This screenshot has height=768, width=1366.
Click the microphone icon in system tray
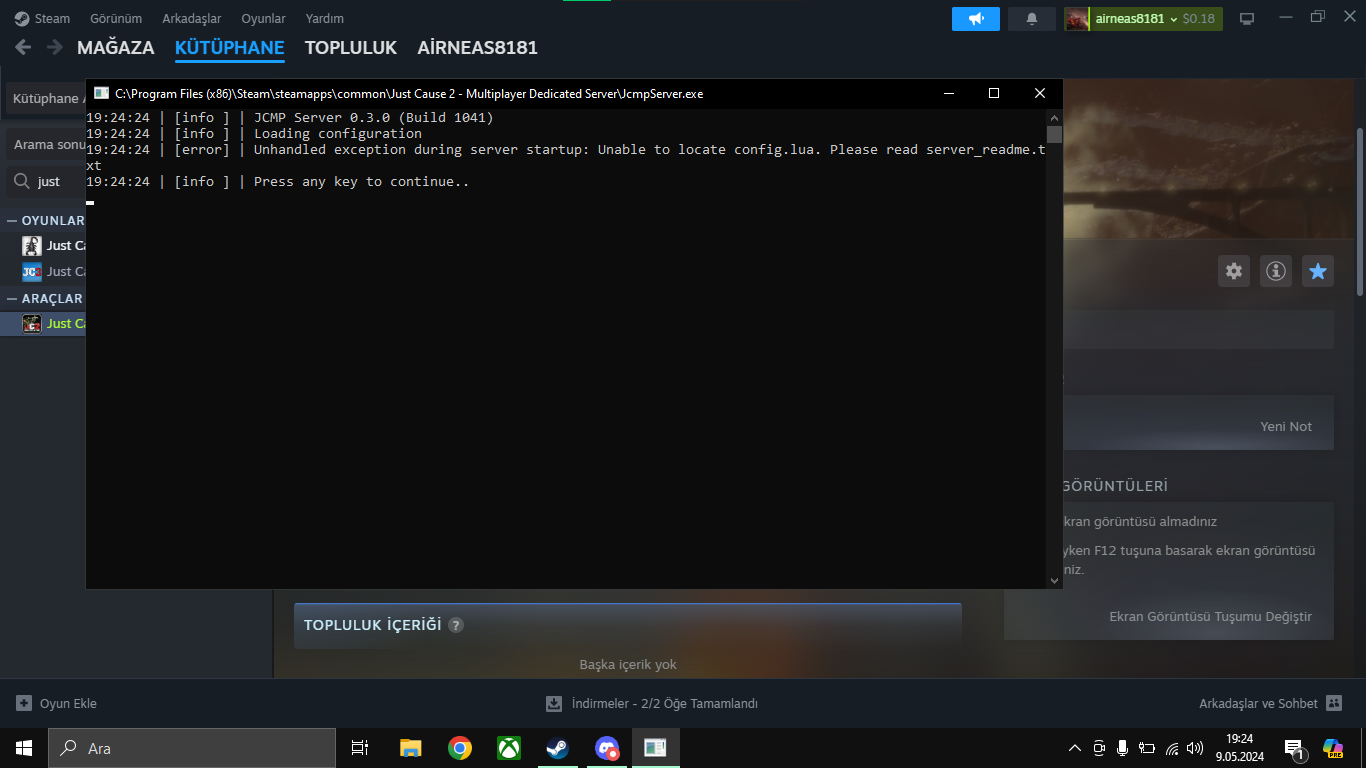[1123, 748]
